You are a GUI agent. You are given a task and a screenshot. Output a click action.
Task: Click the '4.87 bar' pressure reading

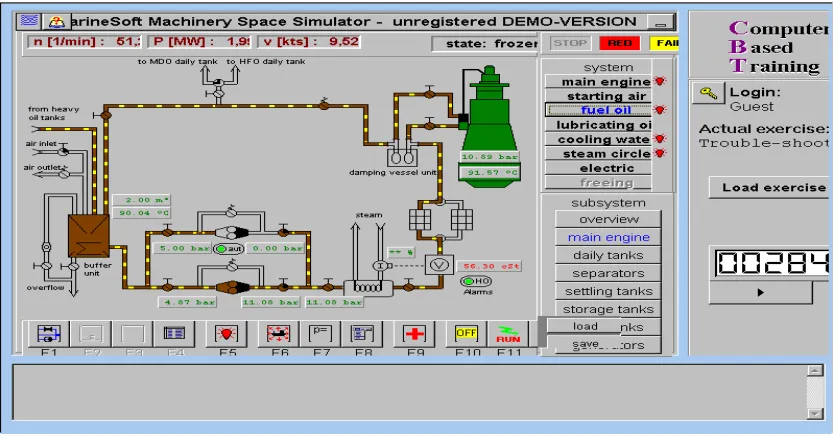[x=188, y=302]
